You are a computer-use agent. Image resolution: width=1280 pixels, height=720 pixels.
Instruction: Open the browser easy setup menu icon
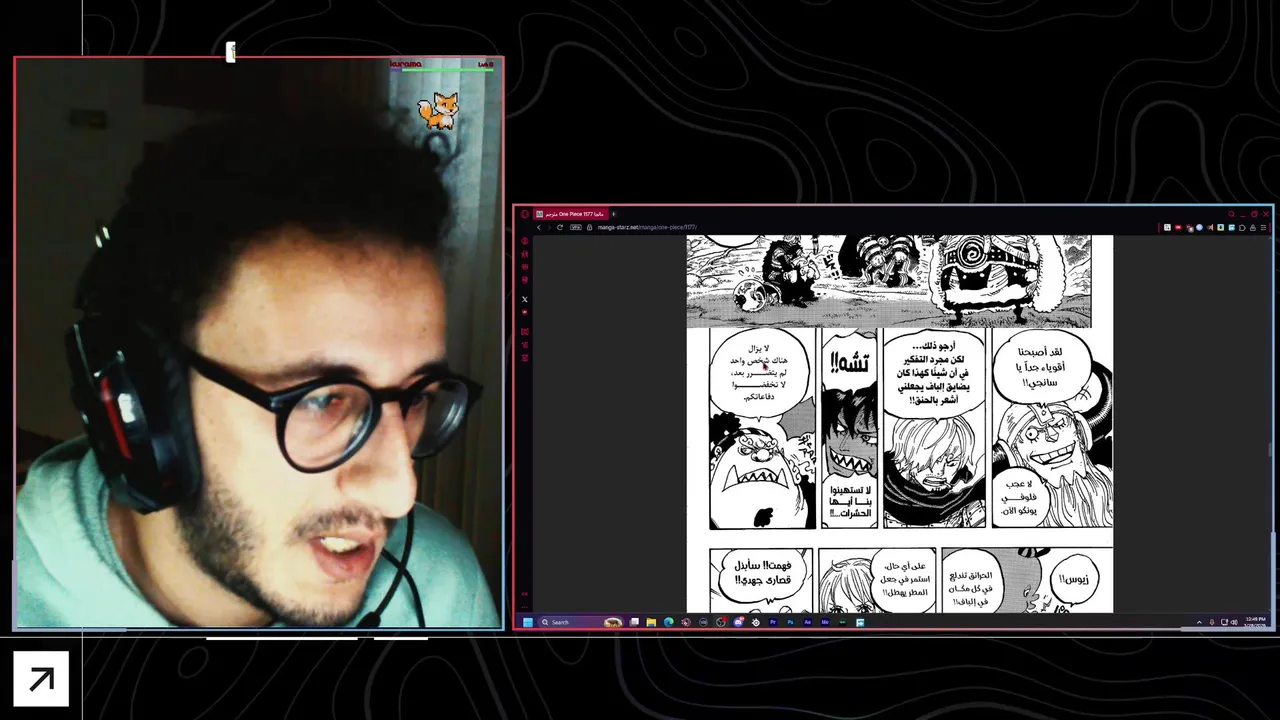[1263, 227]
